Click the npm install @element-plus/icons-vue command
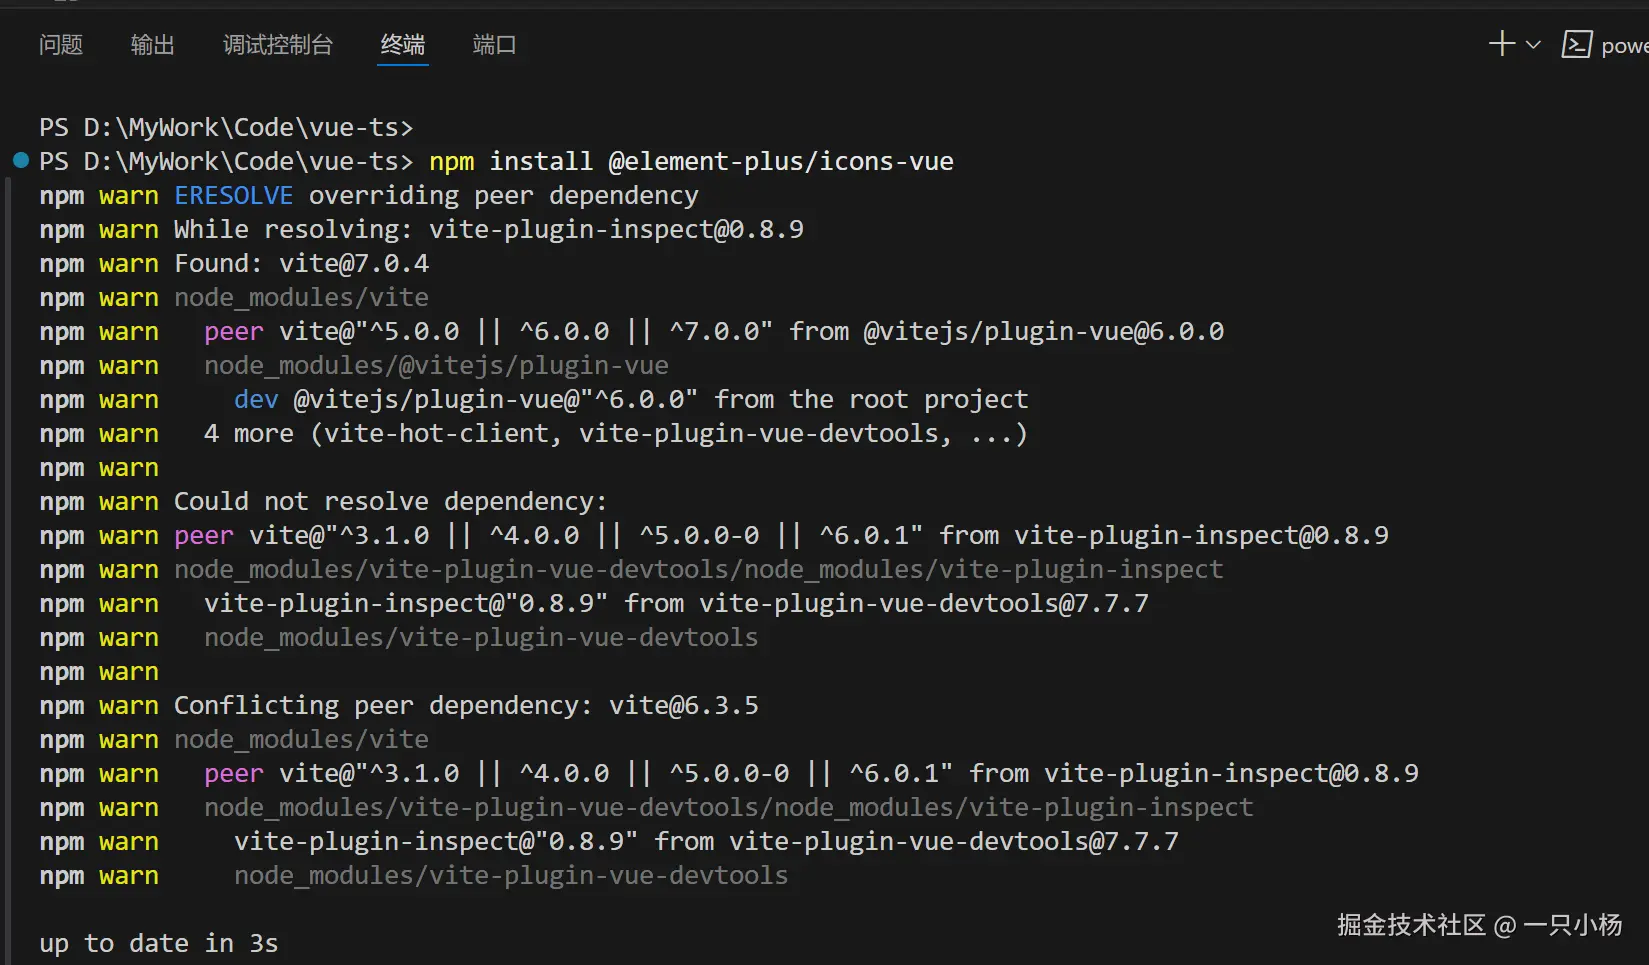Screen dimensions: 1649x965 (691, 161)
